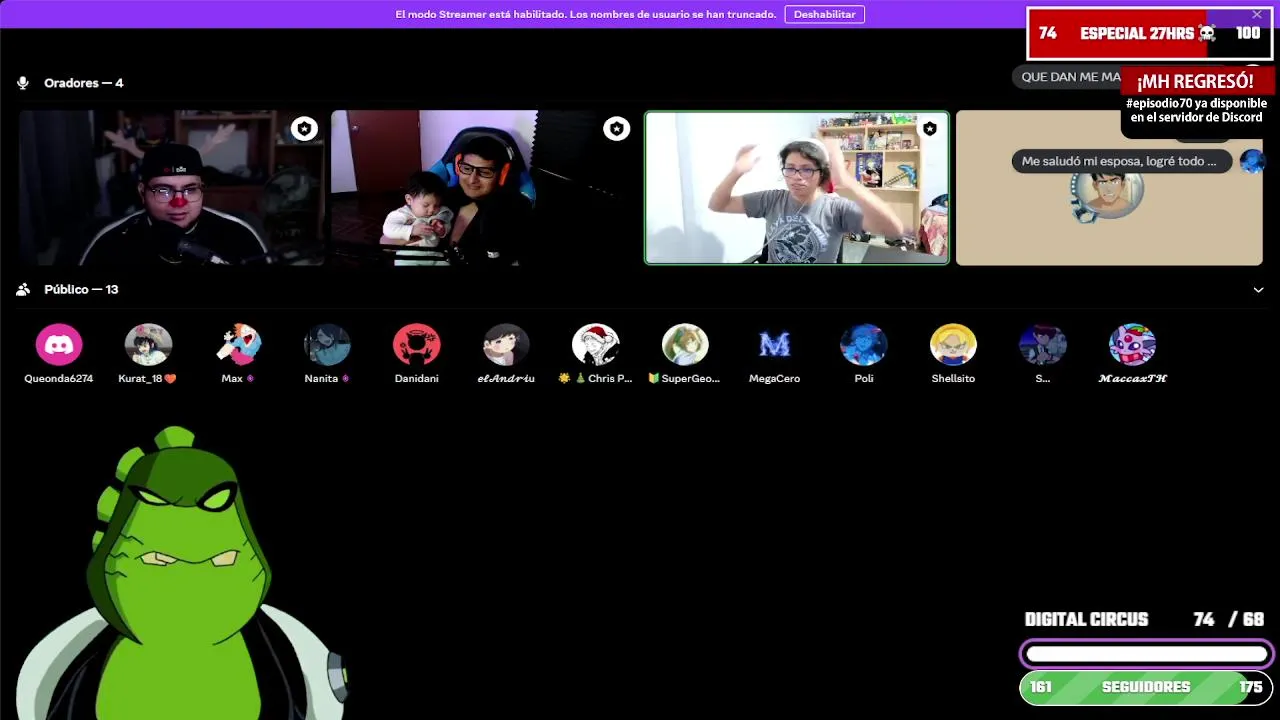
Task: Collapse the Público section with the chevron
Action: coord(1258,290)
